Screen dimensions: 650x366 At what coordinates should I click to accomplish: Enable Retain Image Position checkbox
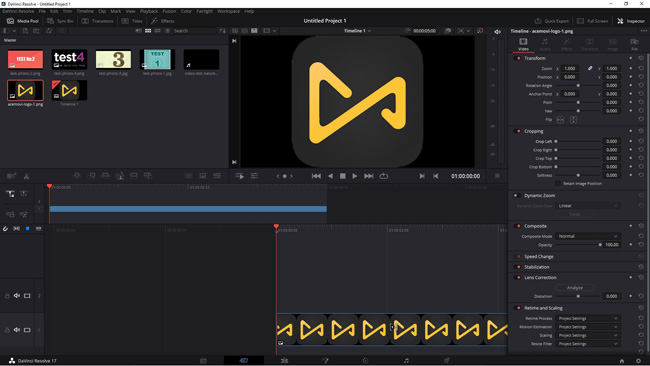(558, 183)
